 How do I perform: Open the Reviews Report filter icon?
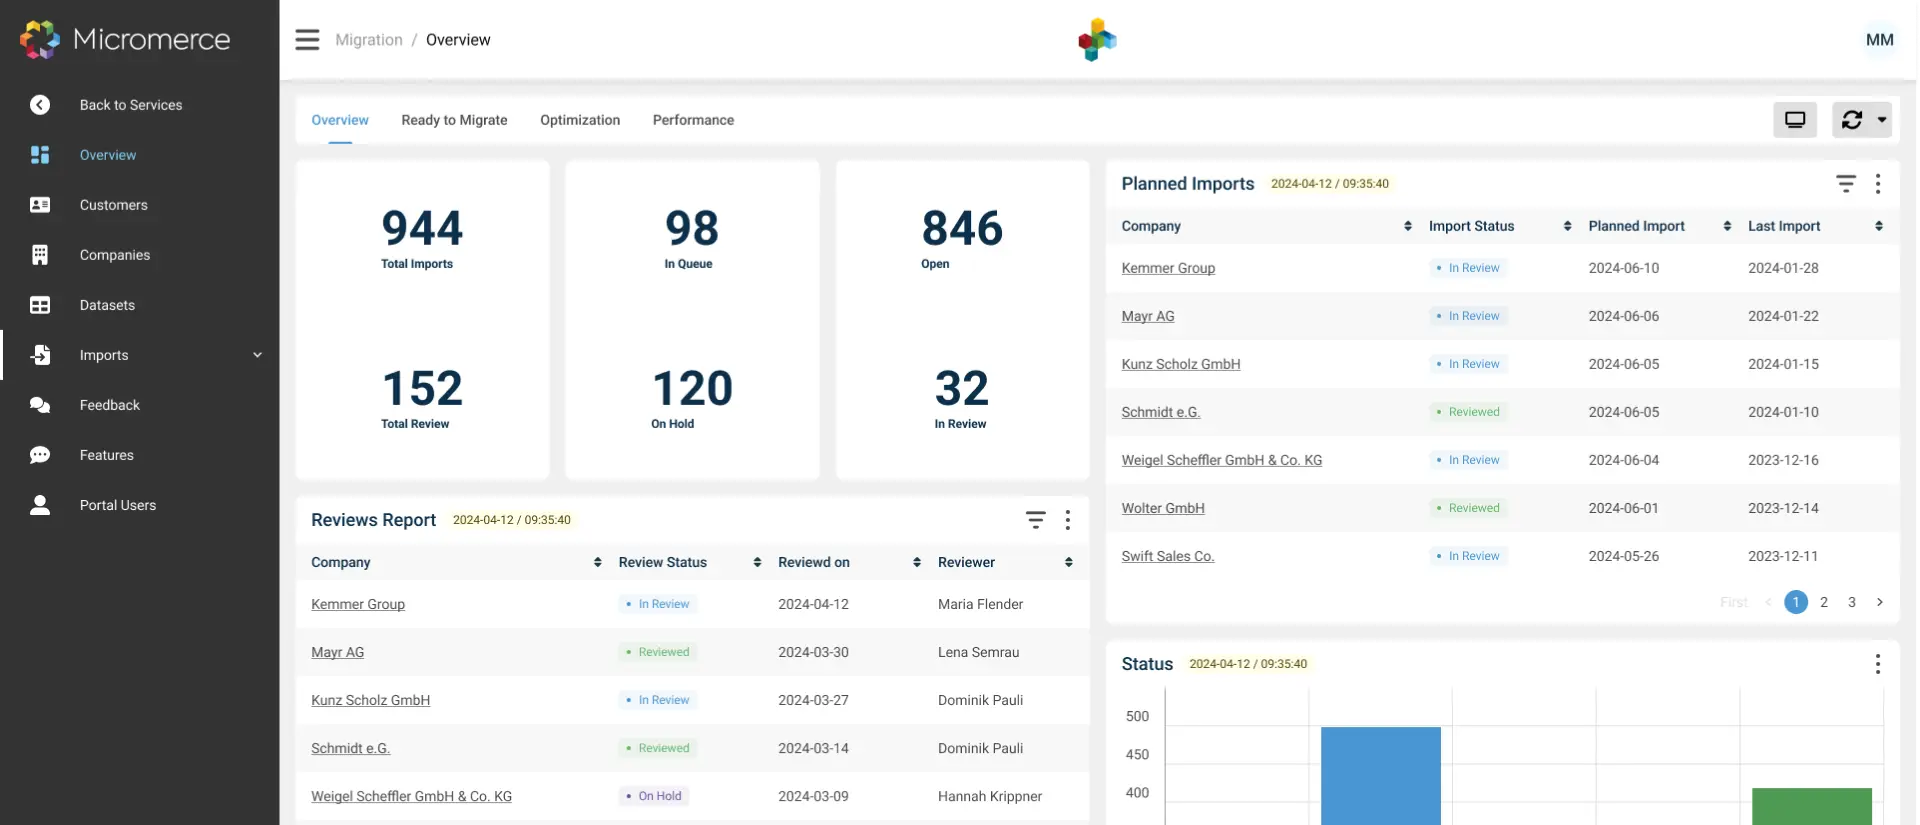(1036, 520)
